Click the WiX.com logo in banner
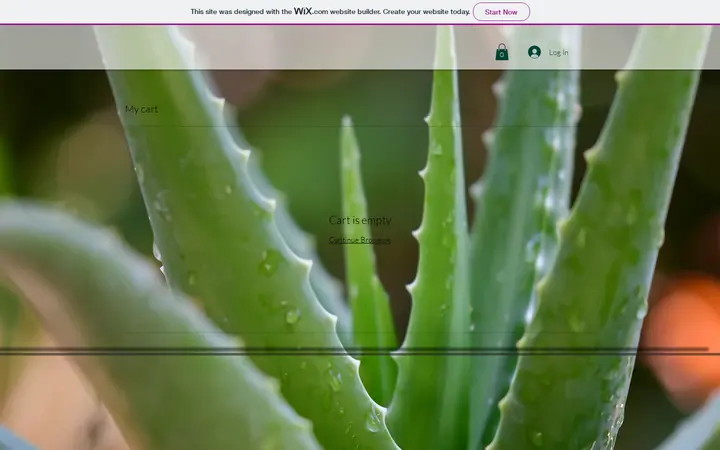The image size is (720, 450). 311,11
